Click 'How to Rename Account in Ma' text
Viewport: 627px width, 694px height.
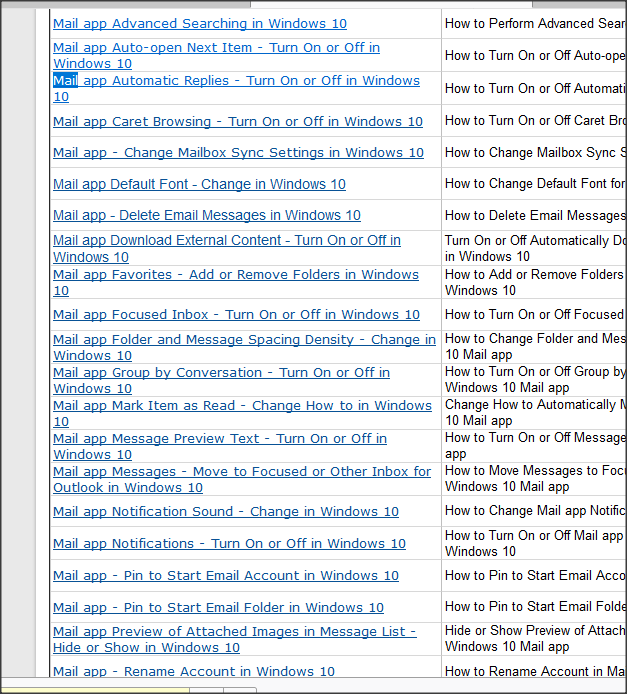click(x=535, y=671)
